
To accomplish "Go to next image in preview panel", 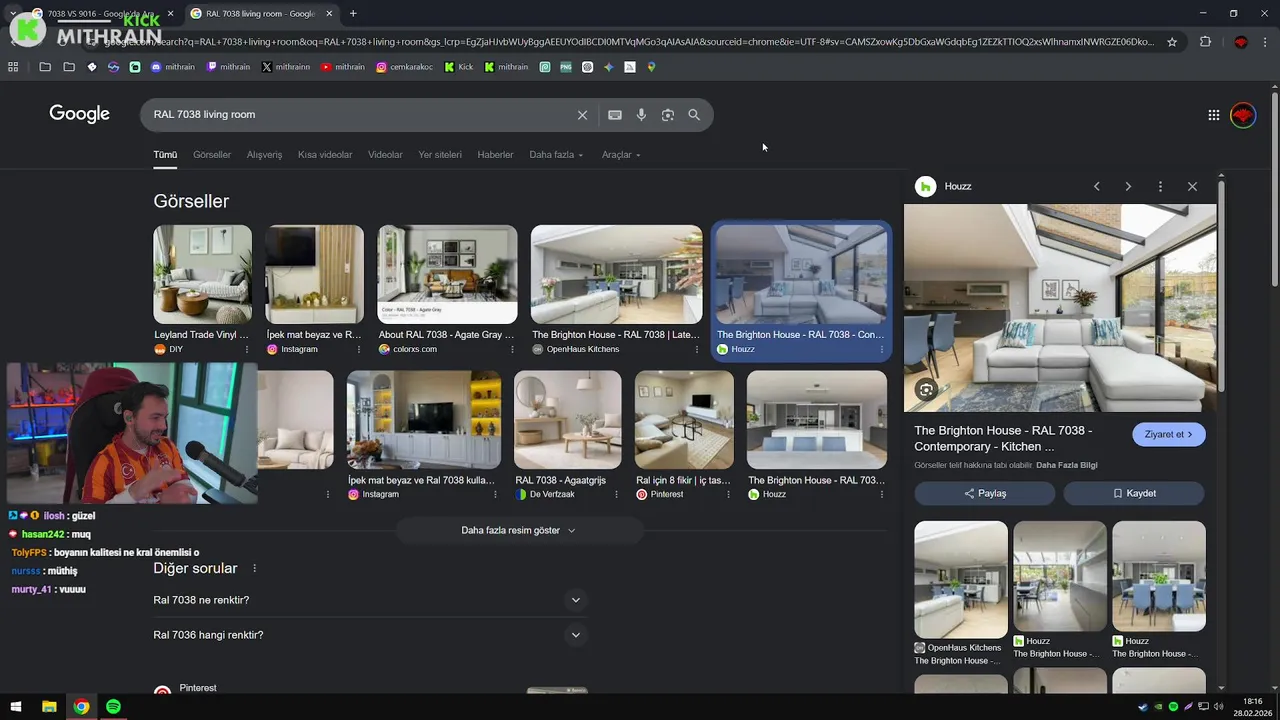I will (1128, 187).
